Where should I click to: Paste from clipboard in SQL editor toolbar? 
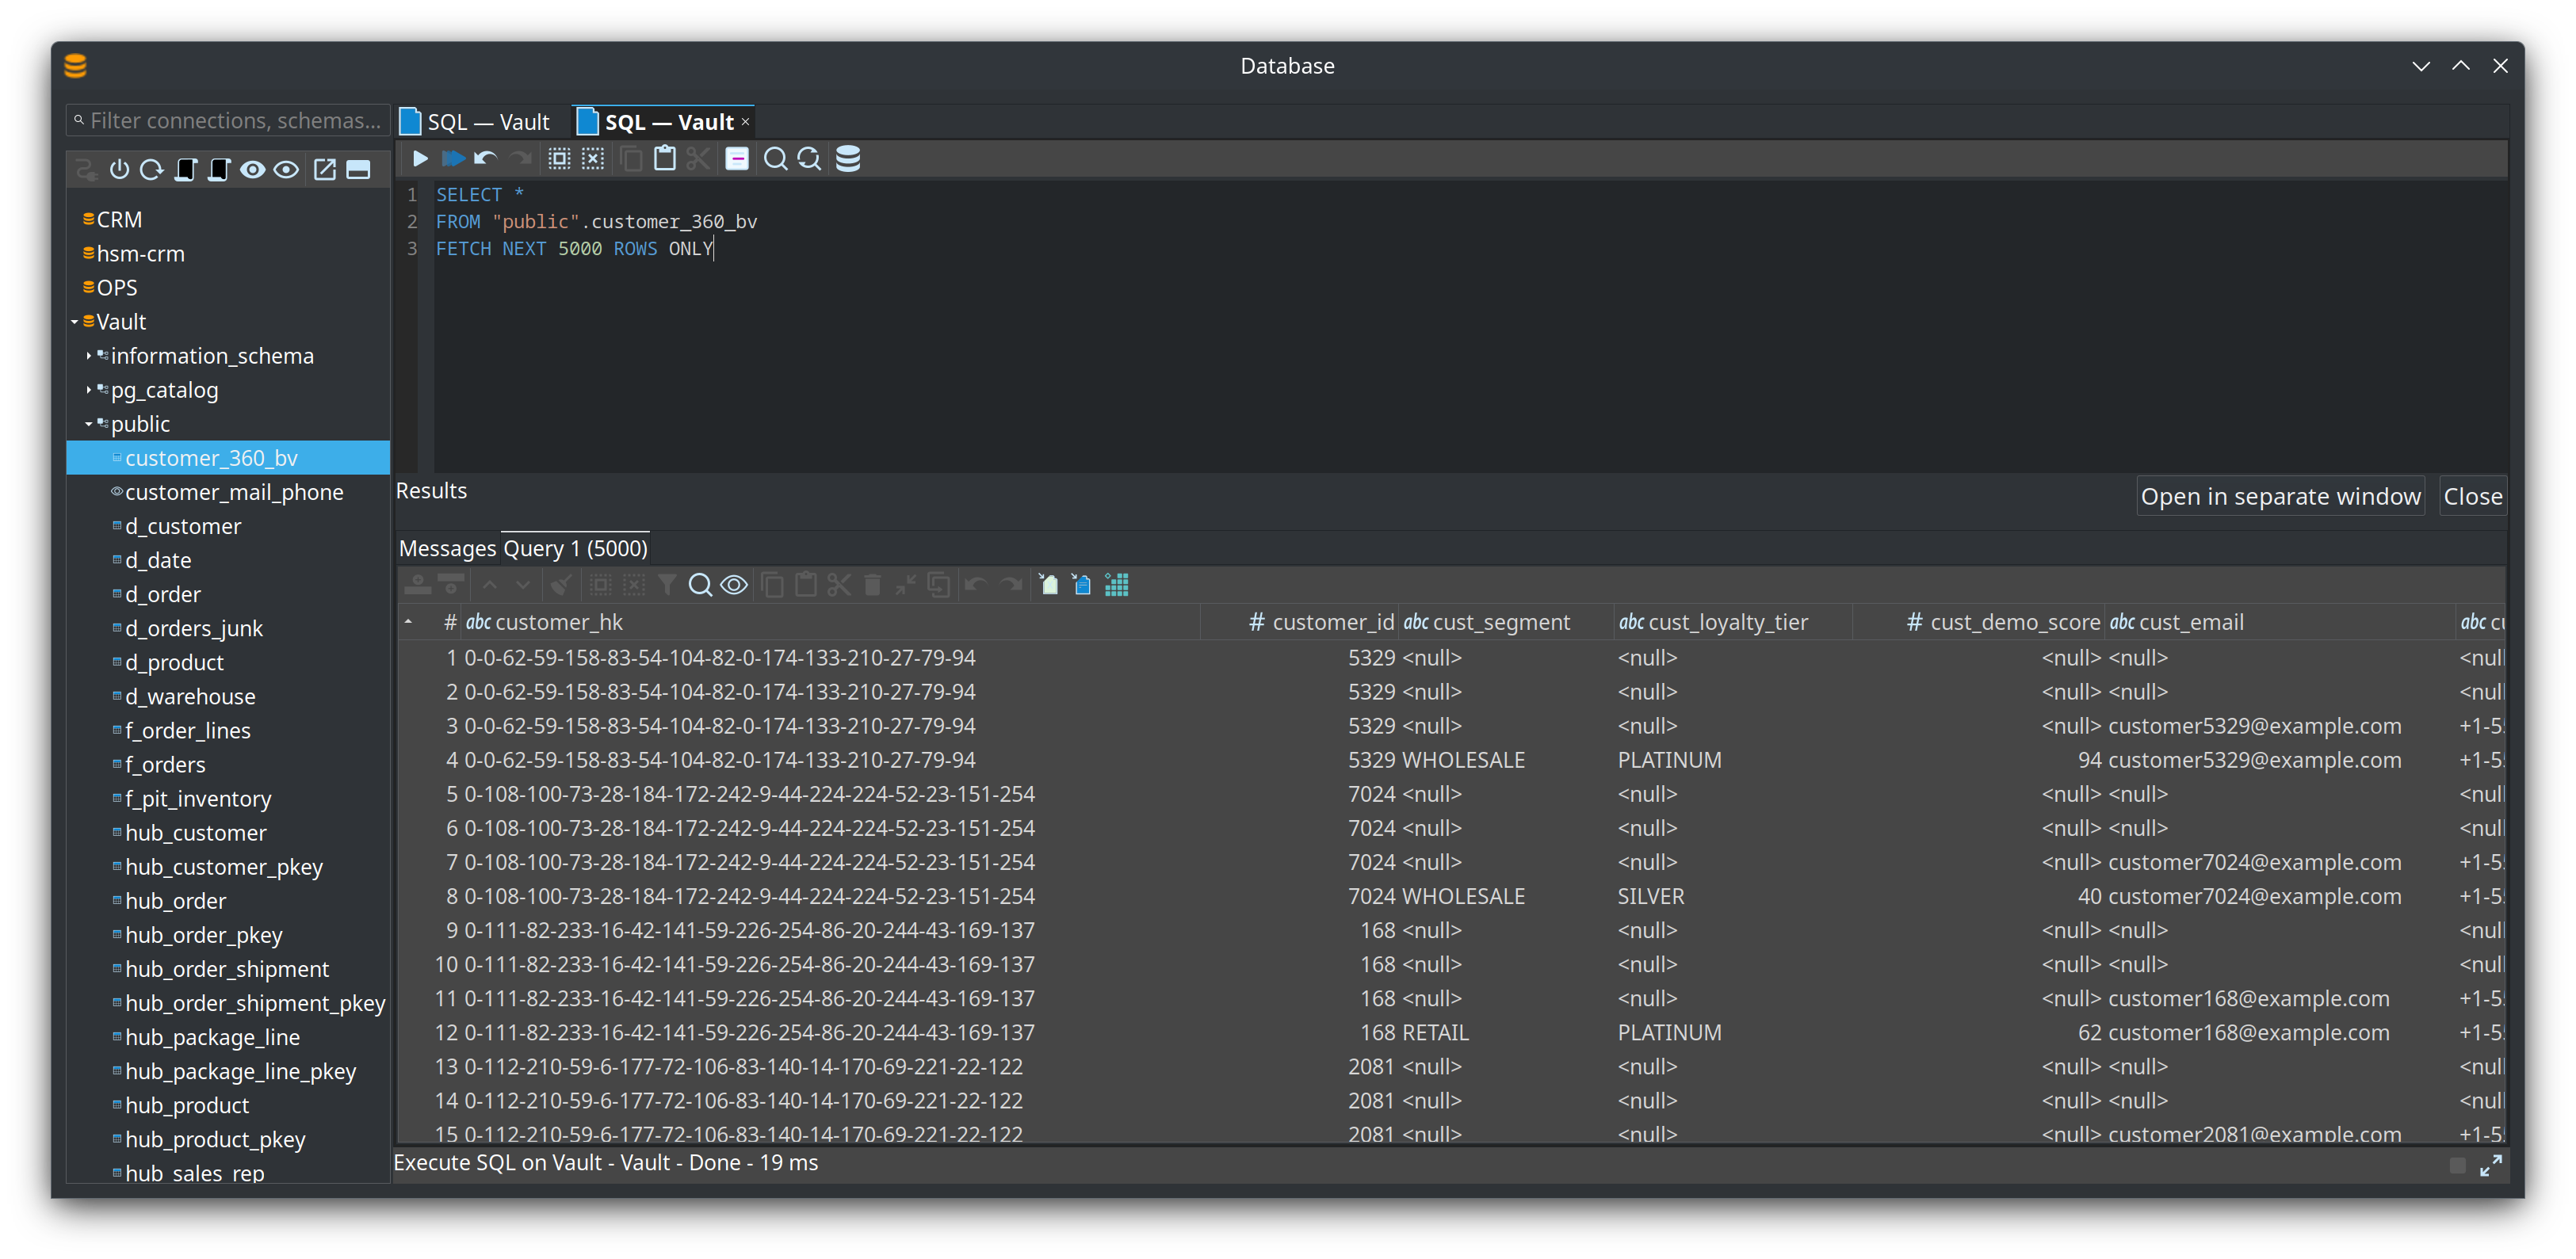(x=665, y=158)
